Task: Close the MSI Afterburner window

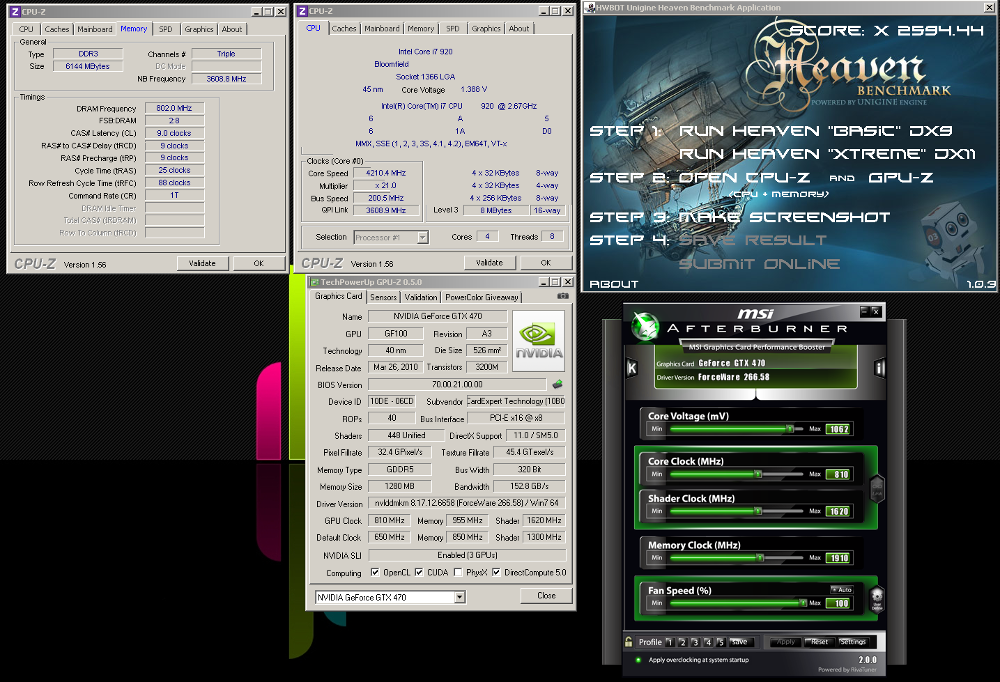Action: coord(876,311)
